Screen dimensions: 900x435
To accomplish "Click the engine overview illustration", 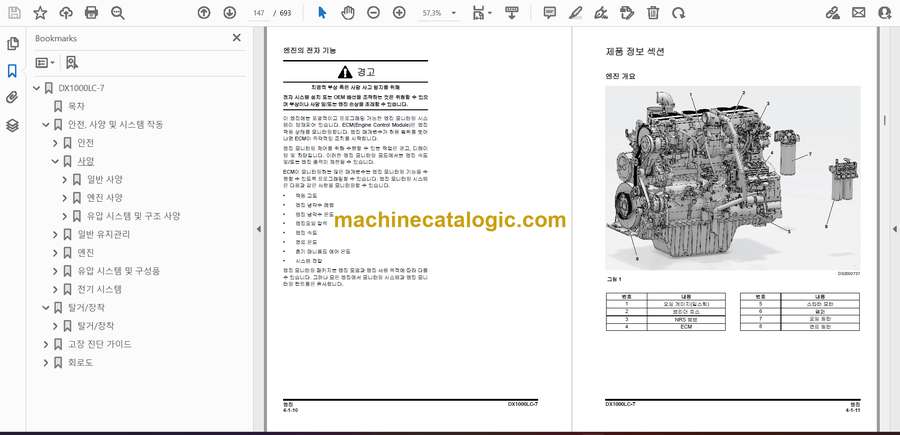I will pyautogui.click(x=732, y=178).
